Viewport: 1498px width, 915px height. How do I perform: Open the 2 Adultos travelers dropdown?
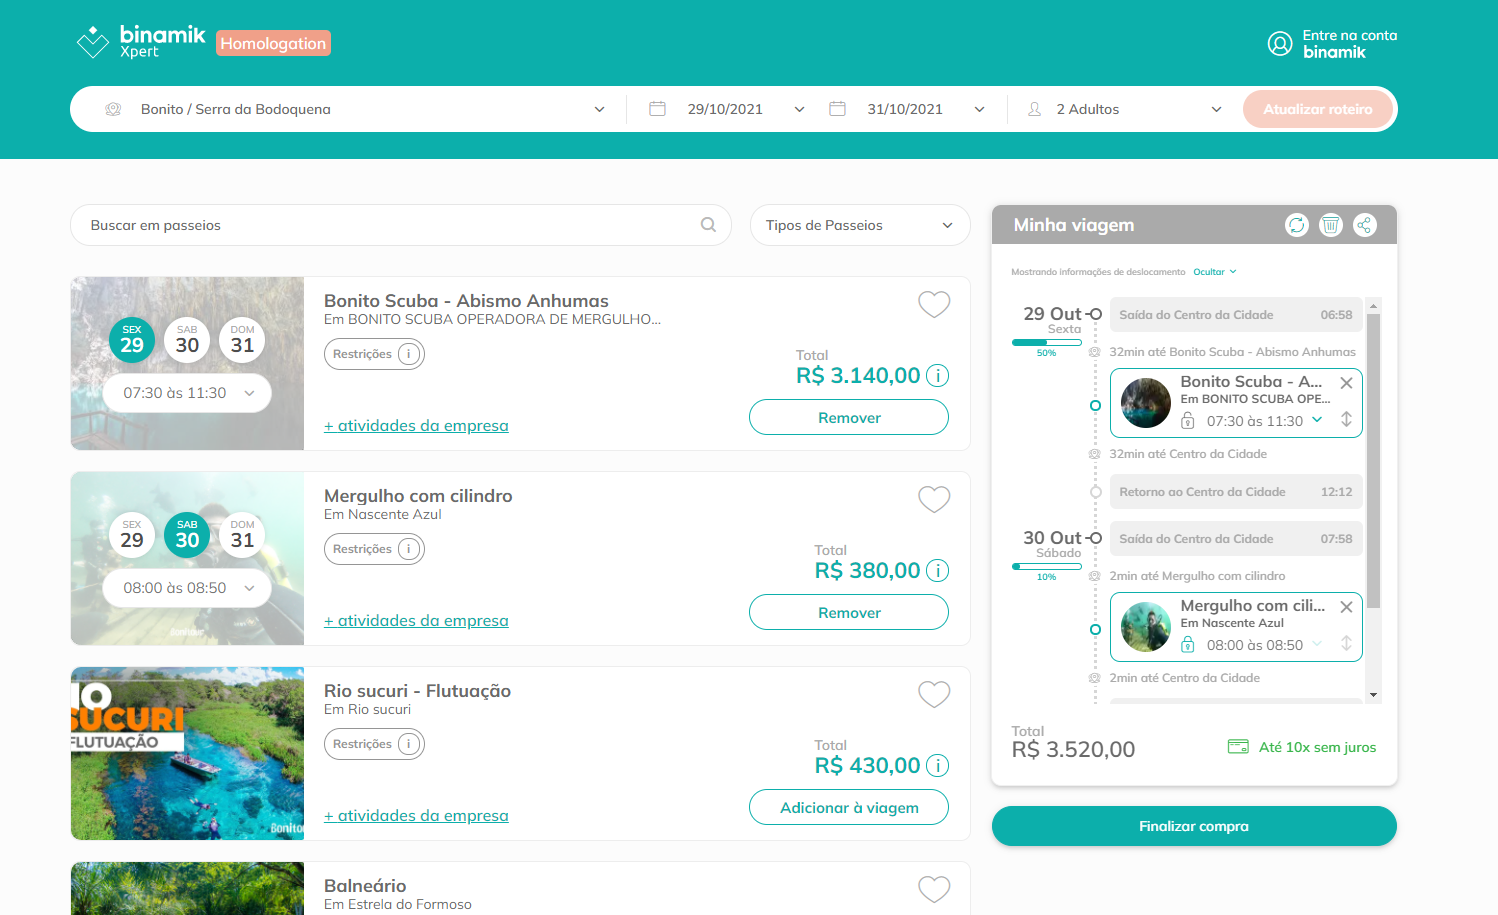pos(1125,109)
